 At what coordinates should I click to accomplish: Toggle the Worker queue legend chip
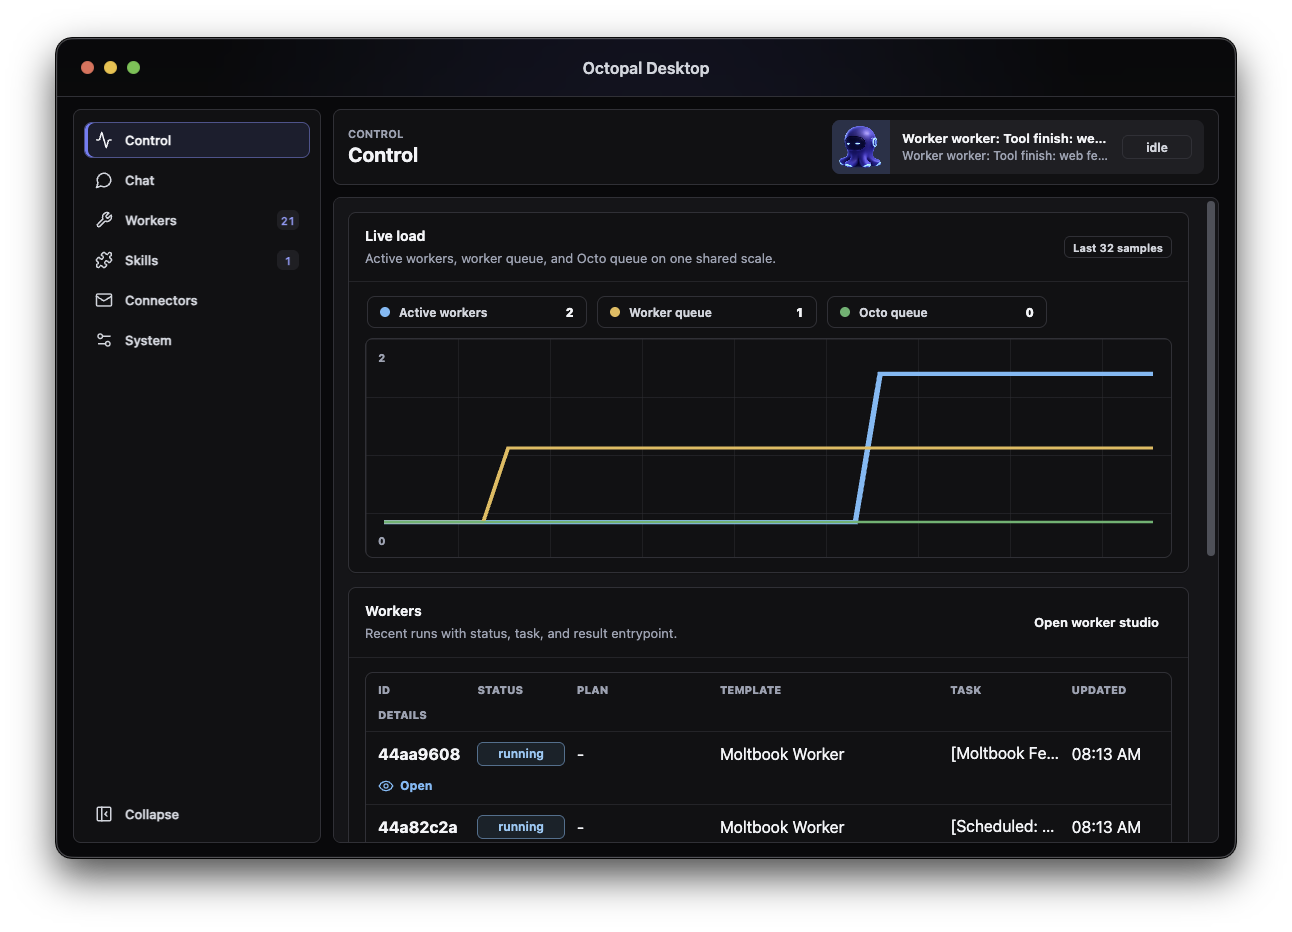coord(707,312)
